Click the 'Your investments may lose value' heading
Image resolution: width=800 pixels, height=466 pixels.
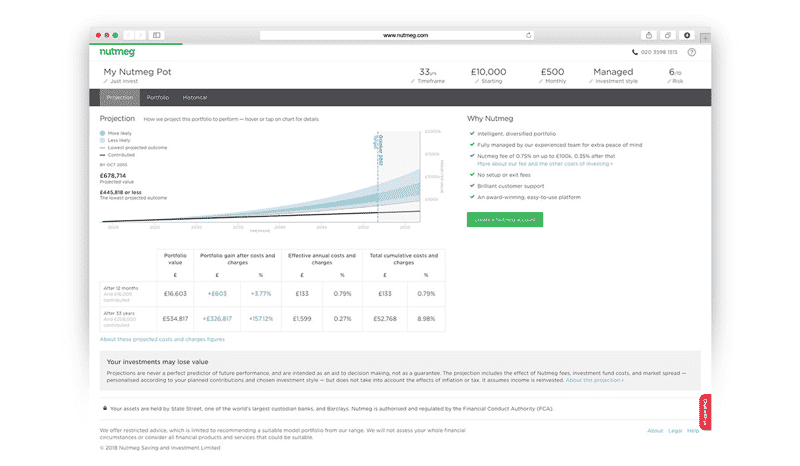pos(157,362)
